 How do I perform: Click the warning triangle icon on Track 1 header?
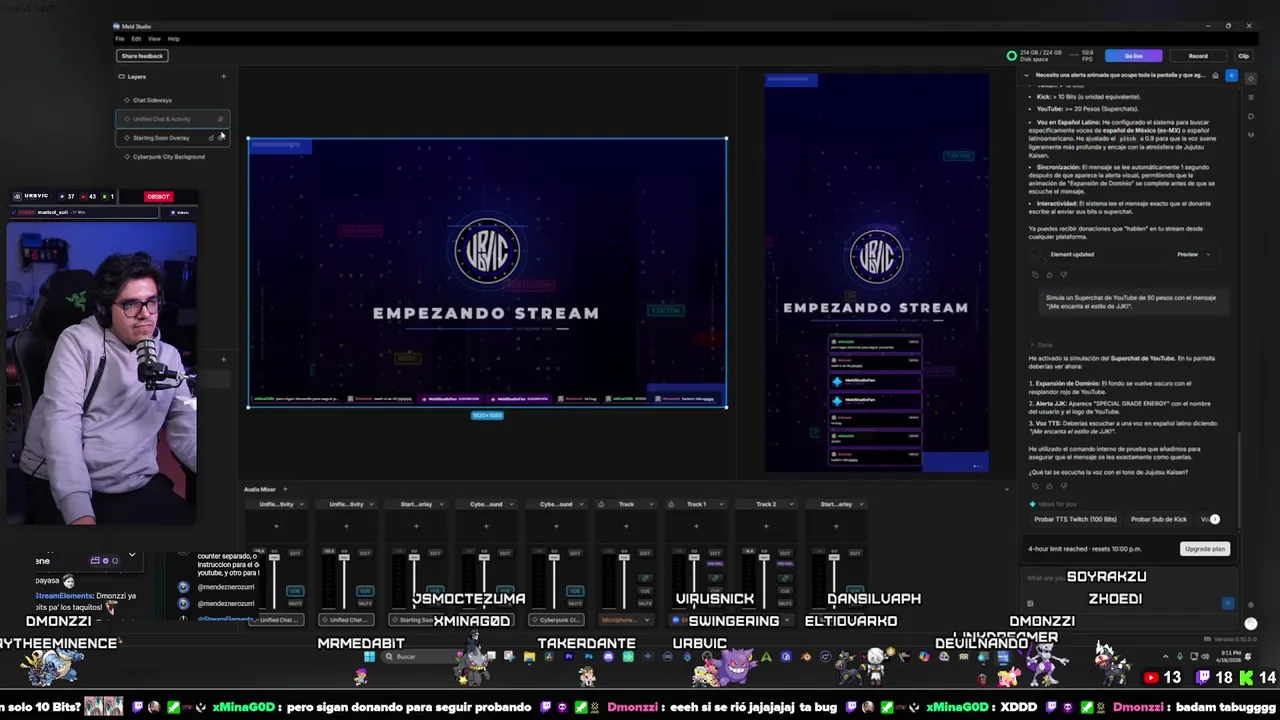671,504
